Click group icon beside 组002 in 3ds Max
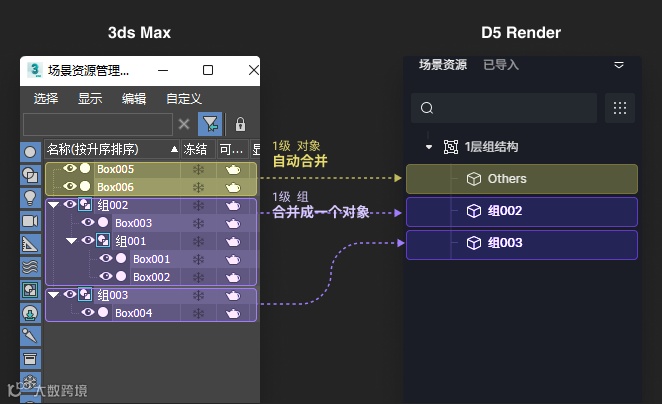The image size is (662, 404). tap(85, 205)
